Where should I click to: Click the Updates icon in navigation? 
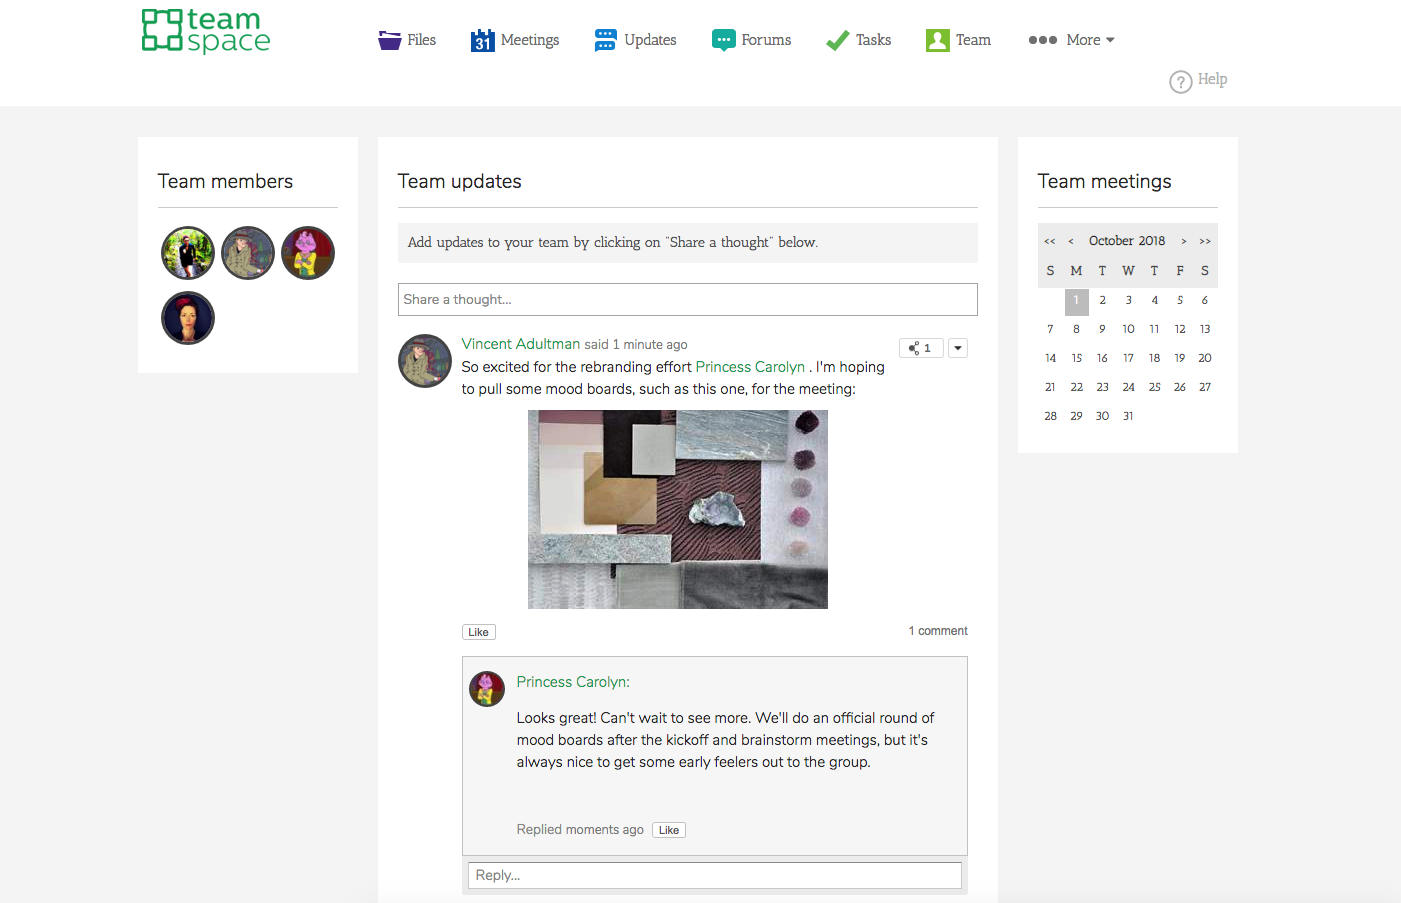tap(605, 40)
